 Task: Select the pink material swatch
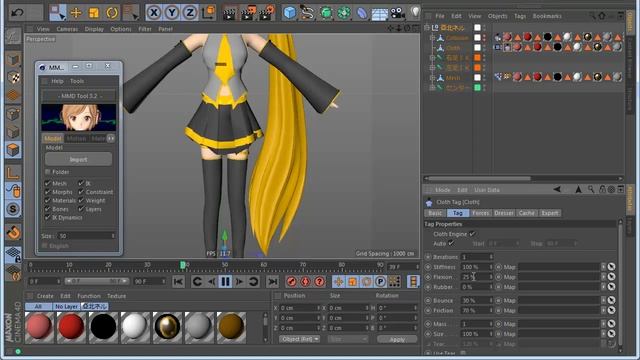(x=39, y=327)
